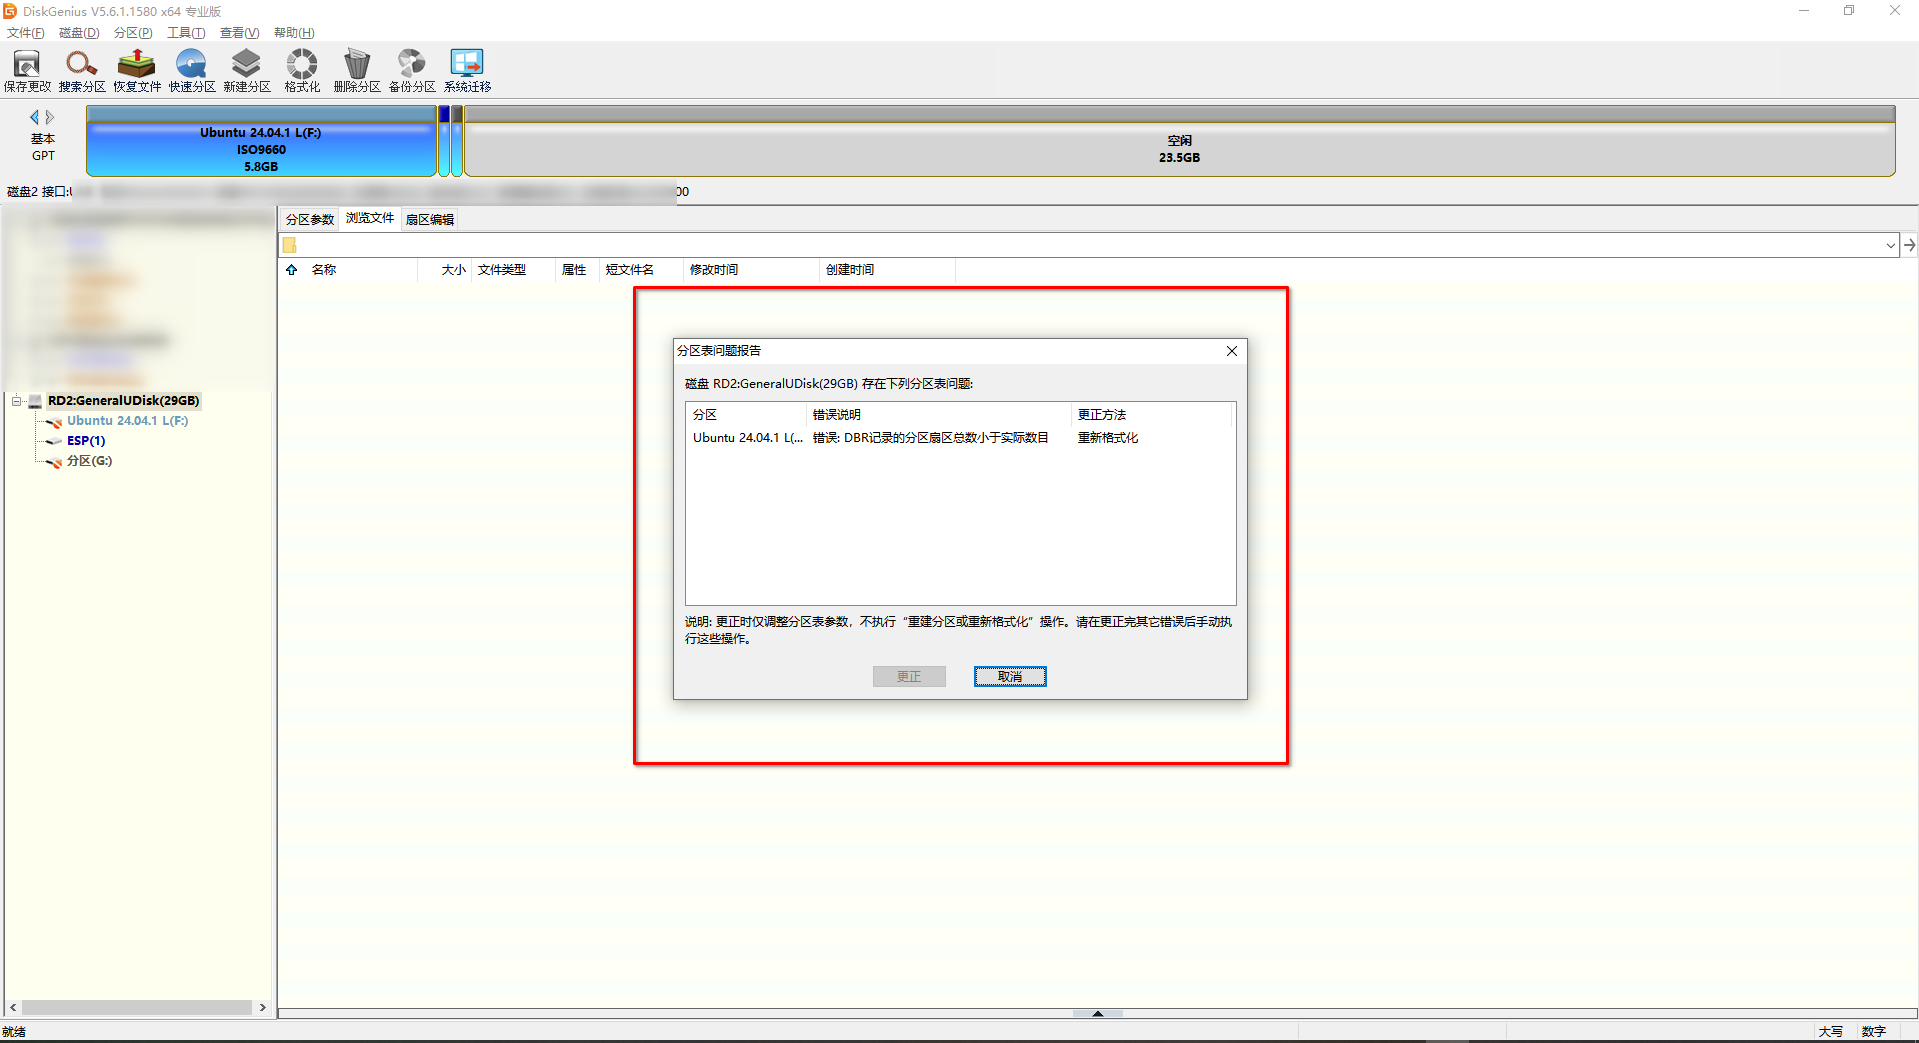Image resolution: width=1919 pixels, height=1043 pixels.
Task: Click the 数字 status bar indicator
Action: tap(1874, 1032)
